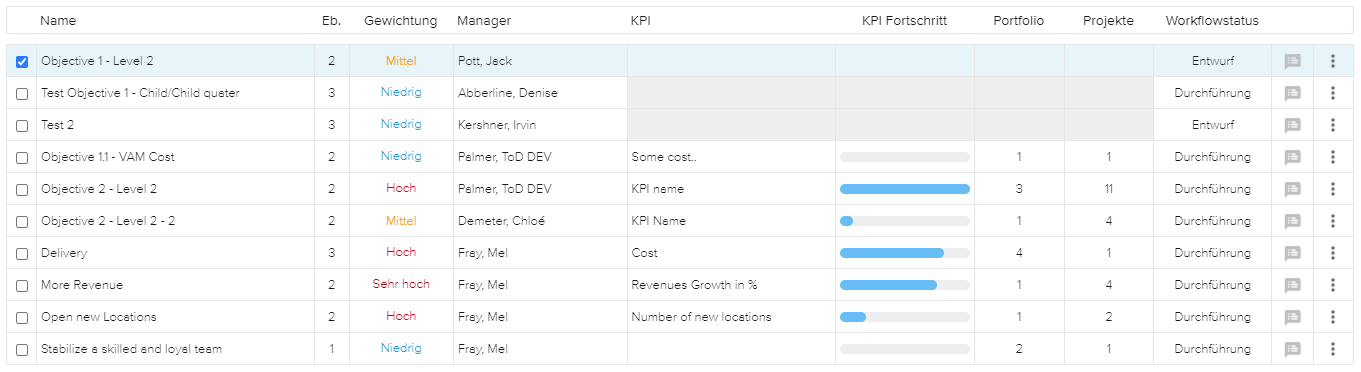Open more options for Test 2 row
This screenshot has height=372, width=1361.
click(1332, 125)
